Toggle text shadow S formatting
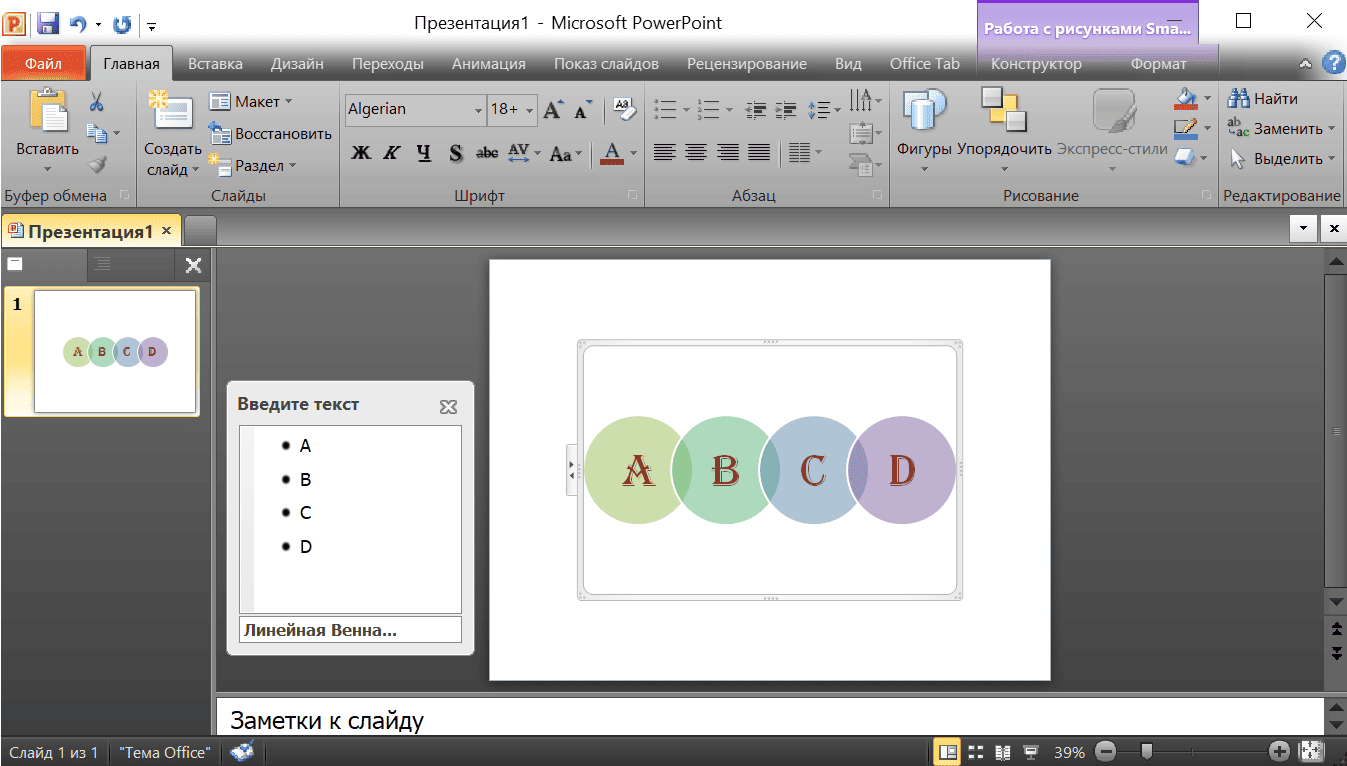 pos(455,154)
